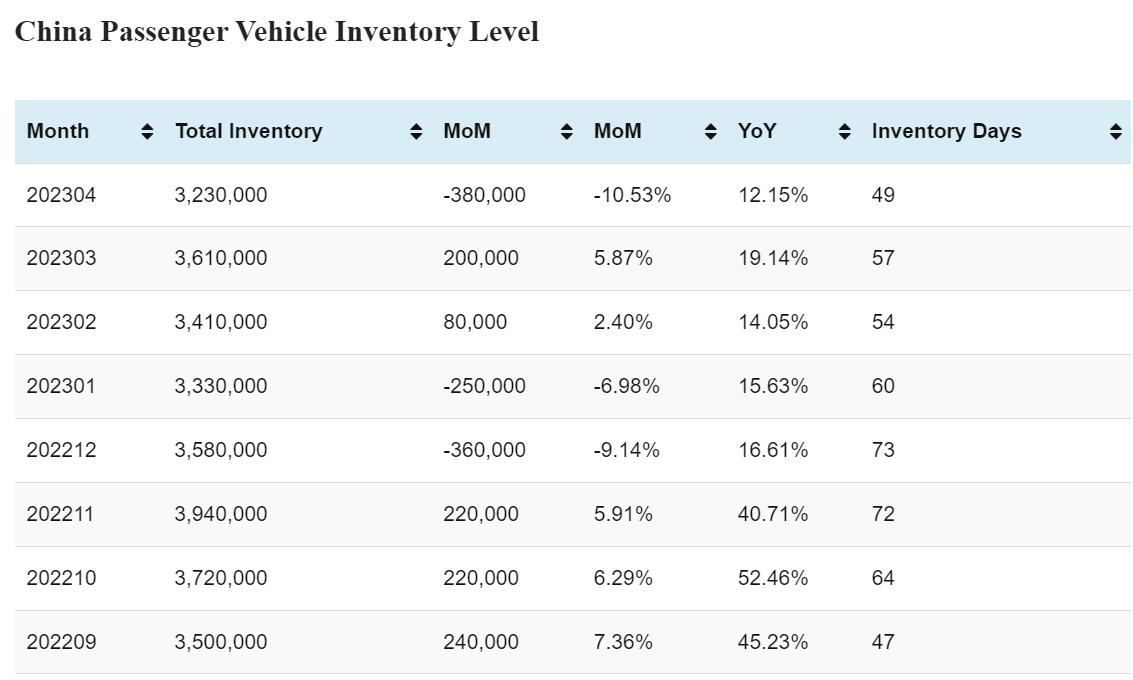Image resolution: width=1133 pixels, height=680 pixels.
Task: Click the China Passenger Vehicle Inventory Level title
Action: pyautogui.click(x=277, y=32)
